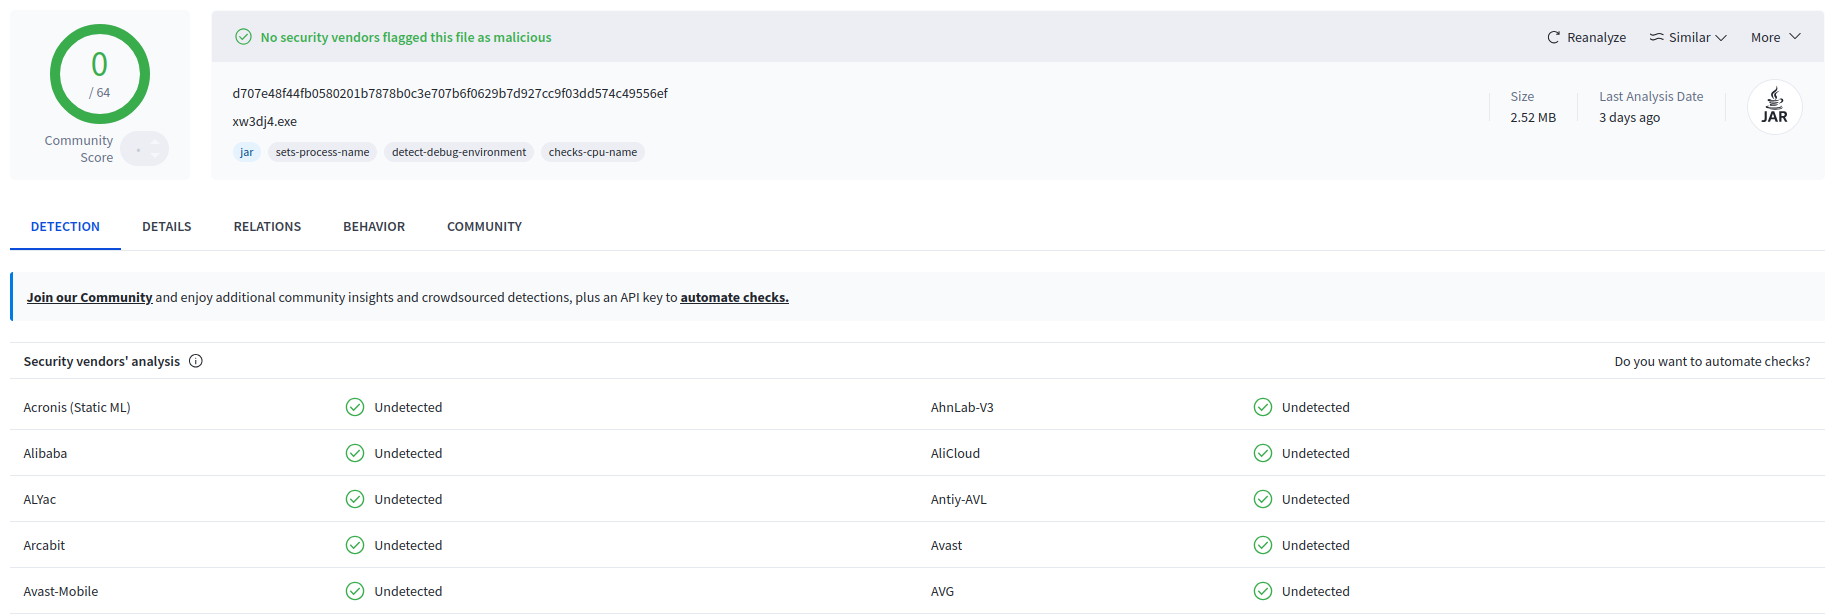Open the Similar dropdown
Image resolution: width=1832 pixels, height=614 pixels.
pos(1688,37)
